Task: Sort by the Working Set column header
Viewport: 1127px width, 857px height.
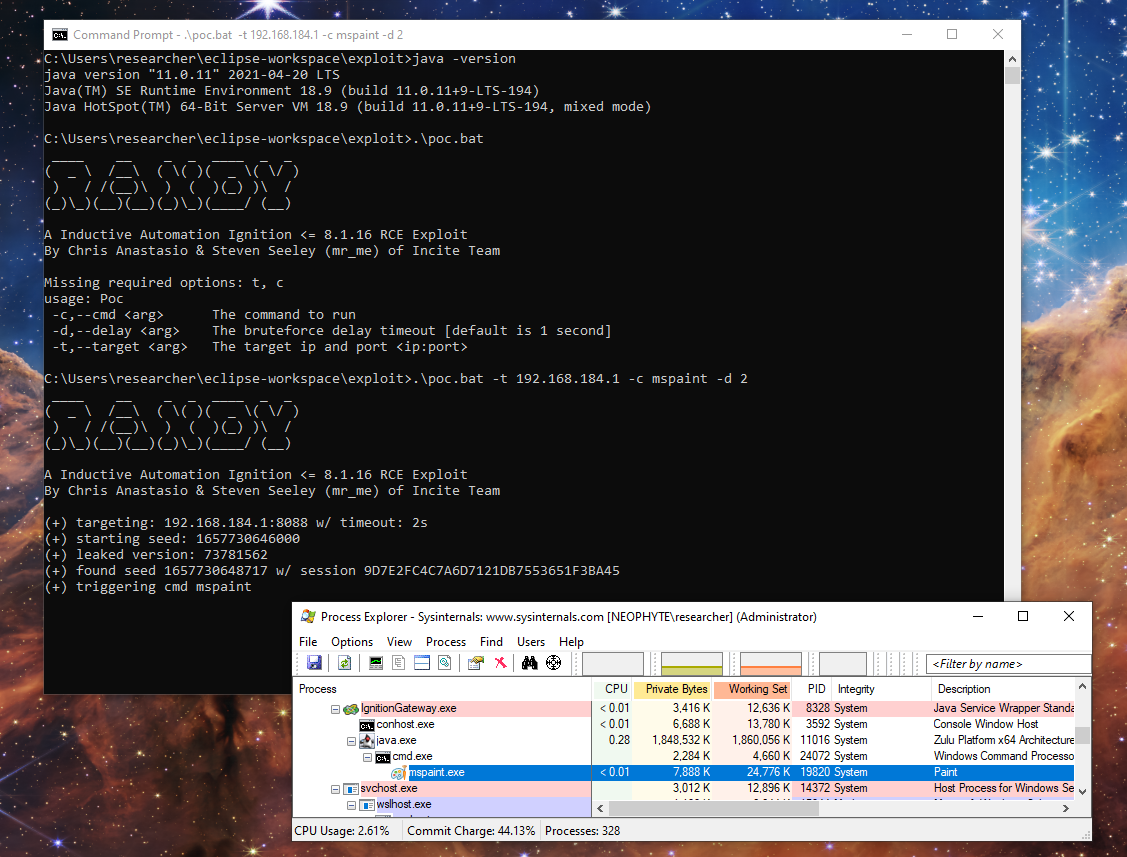Action: click(753, 689)
